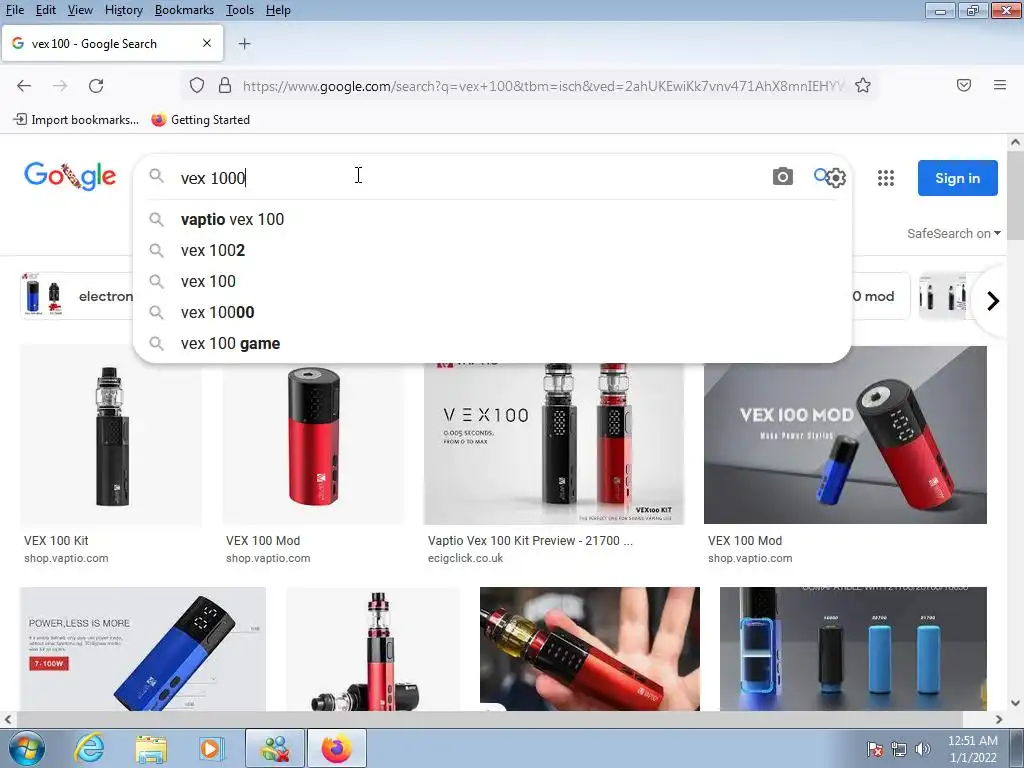Click the search box containing 'vex 1000'
This screenshot has height=768, width=1024.
pos(470,178)
